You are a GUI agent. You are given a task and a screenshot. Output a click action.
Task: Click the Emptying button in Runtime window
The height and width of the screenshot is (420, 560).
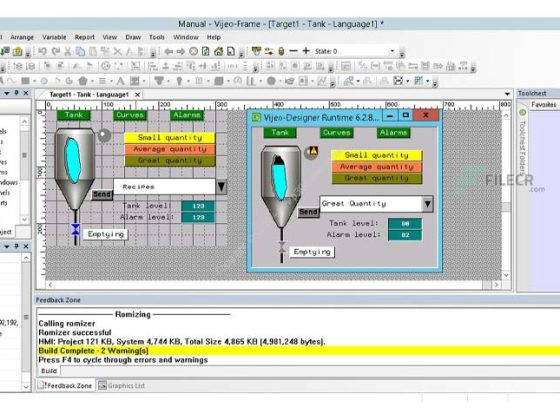pyautogui.click(x=312, y=252)
